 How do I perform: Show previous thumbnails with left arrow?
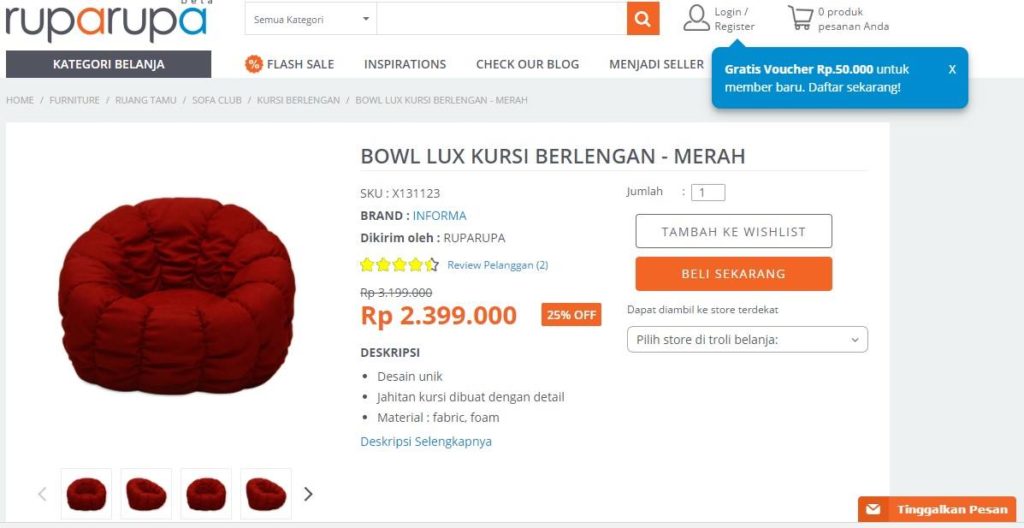pos(42,494)
